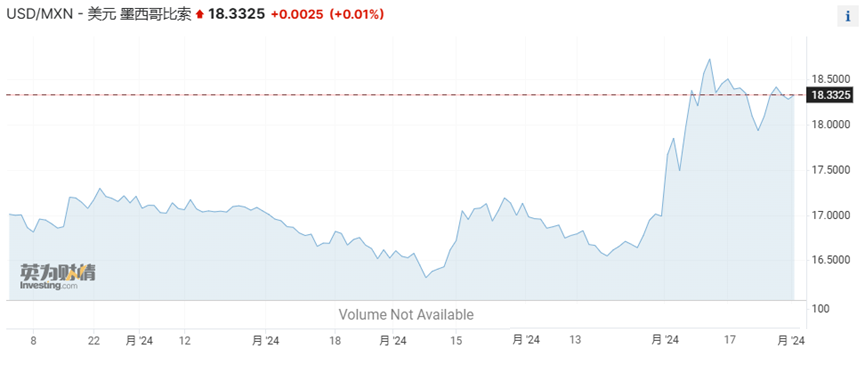Click the volume axis label 100
Screen dimensions: 865x365
(820, 309)
